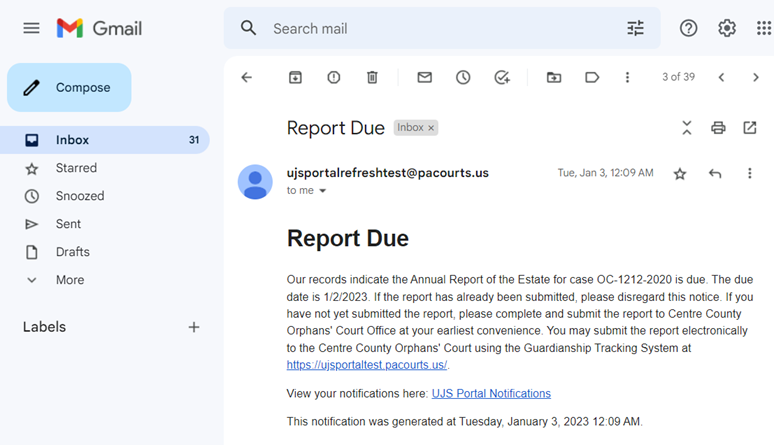Screen dimensions: 774x445
Task: Delete the Report Due email
Action: click(372, 77)
